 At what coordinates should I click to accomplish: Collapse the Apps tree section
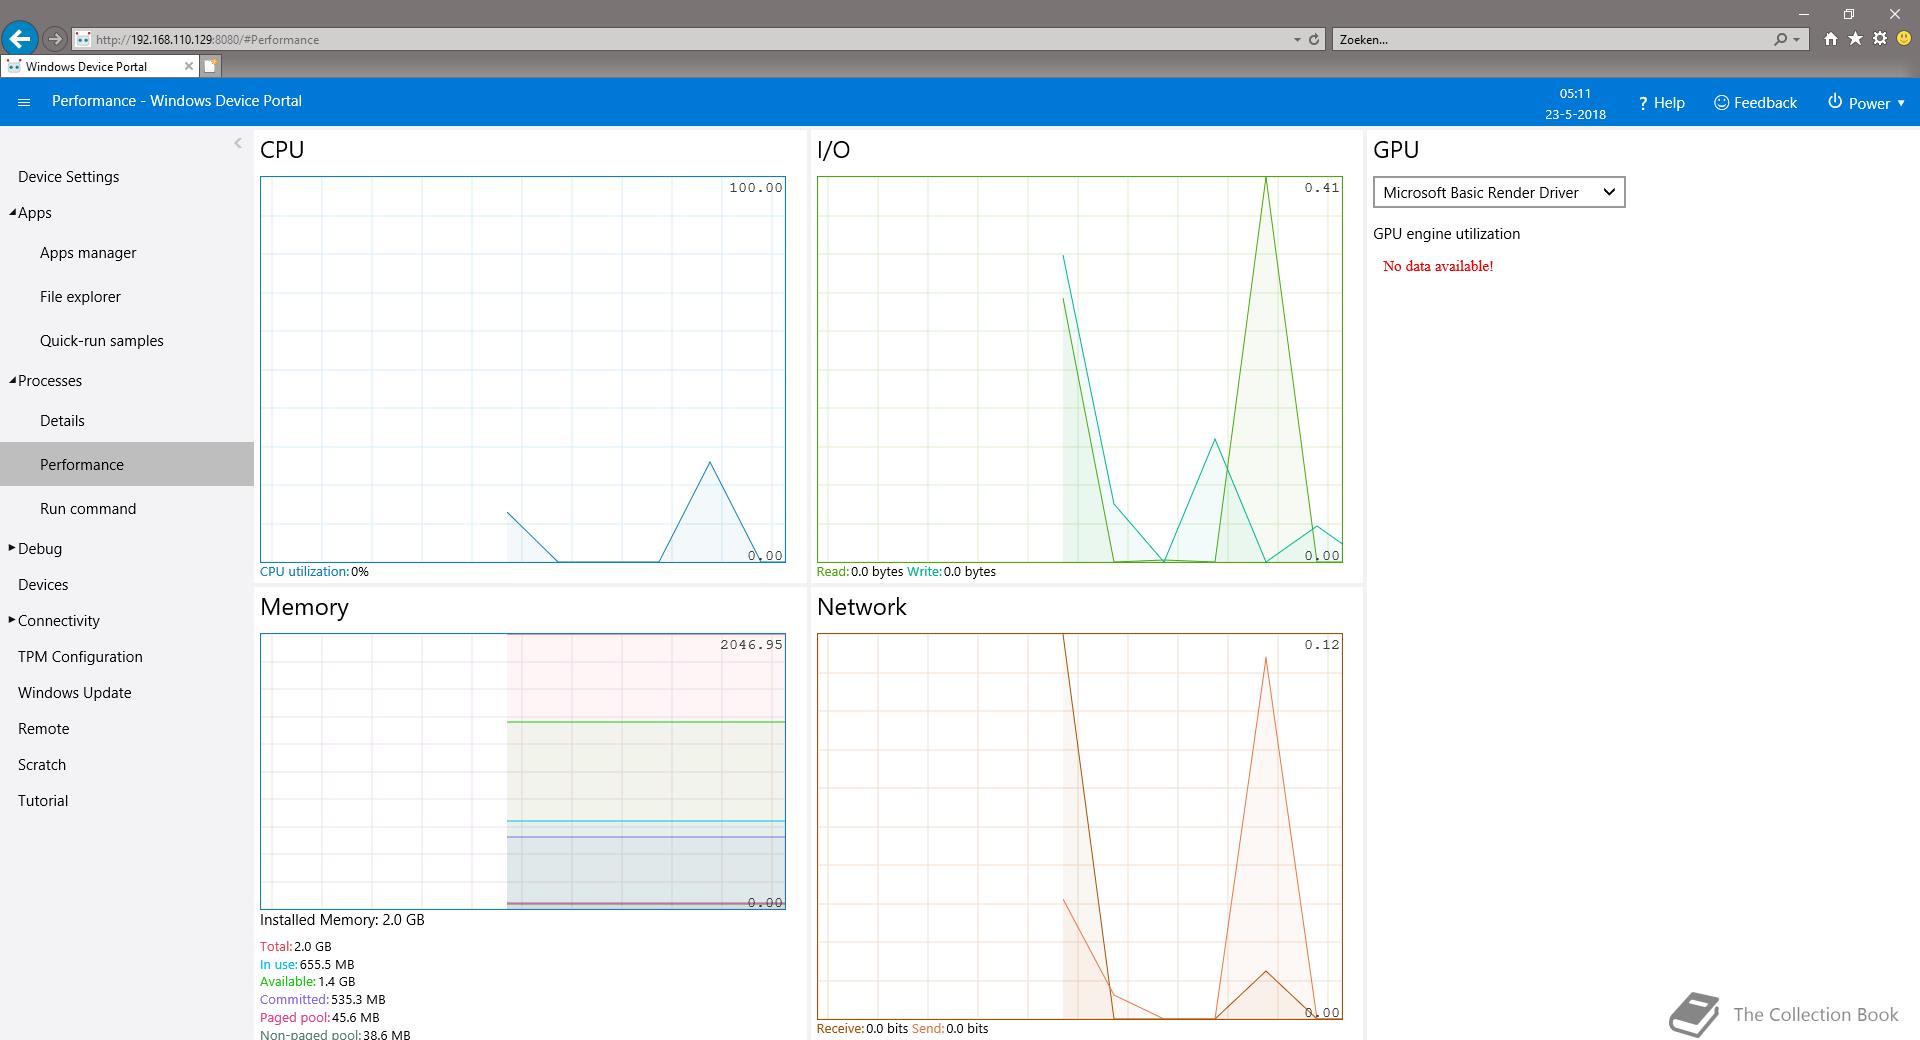click(13, 212)
